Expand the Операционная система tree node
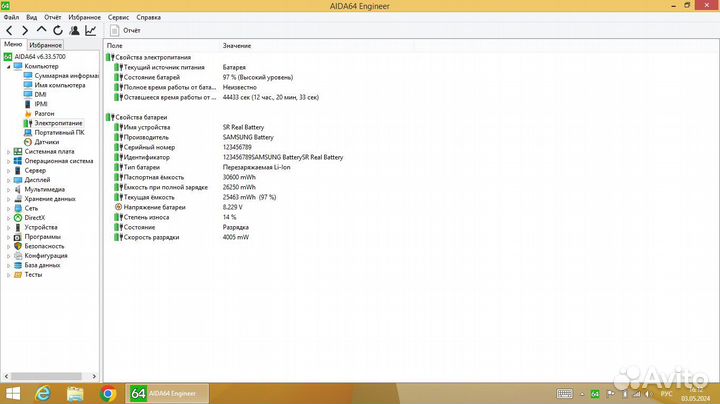 click(8, 161)
